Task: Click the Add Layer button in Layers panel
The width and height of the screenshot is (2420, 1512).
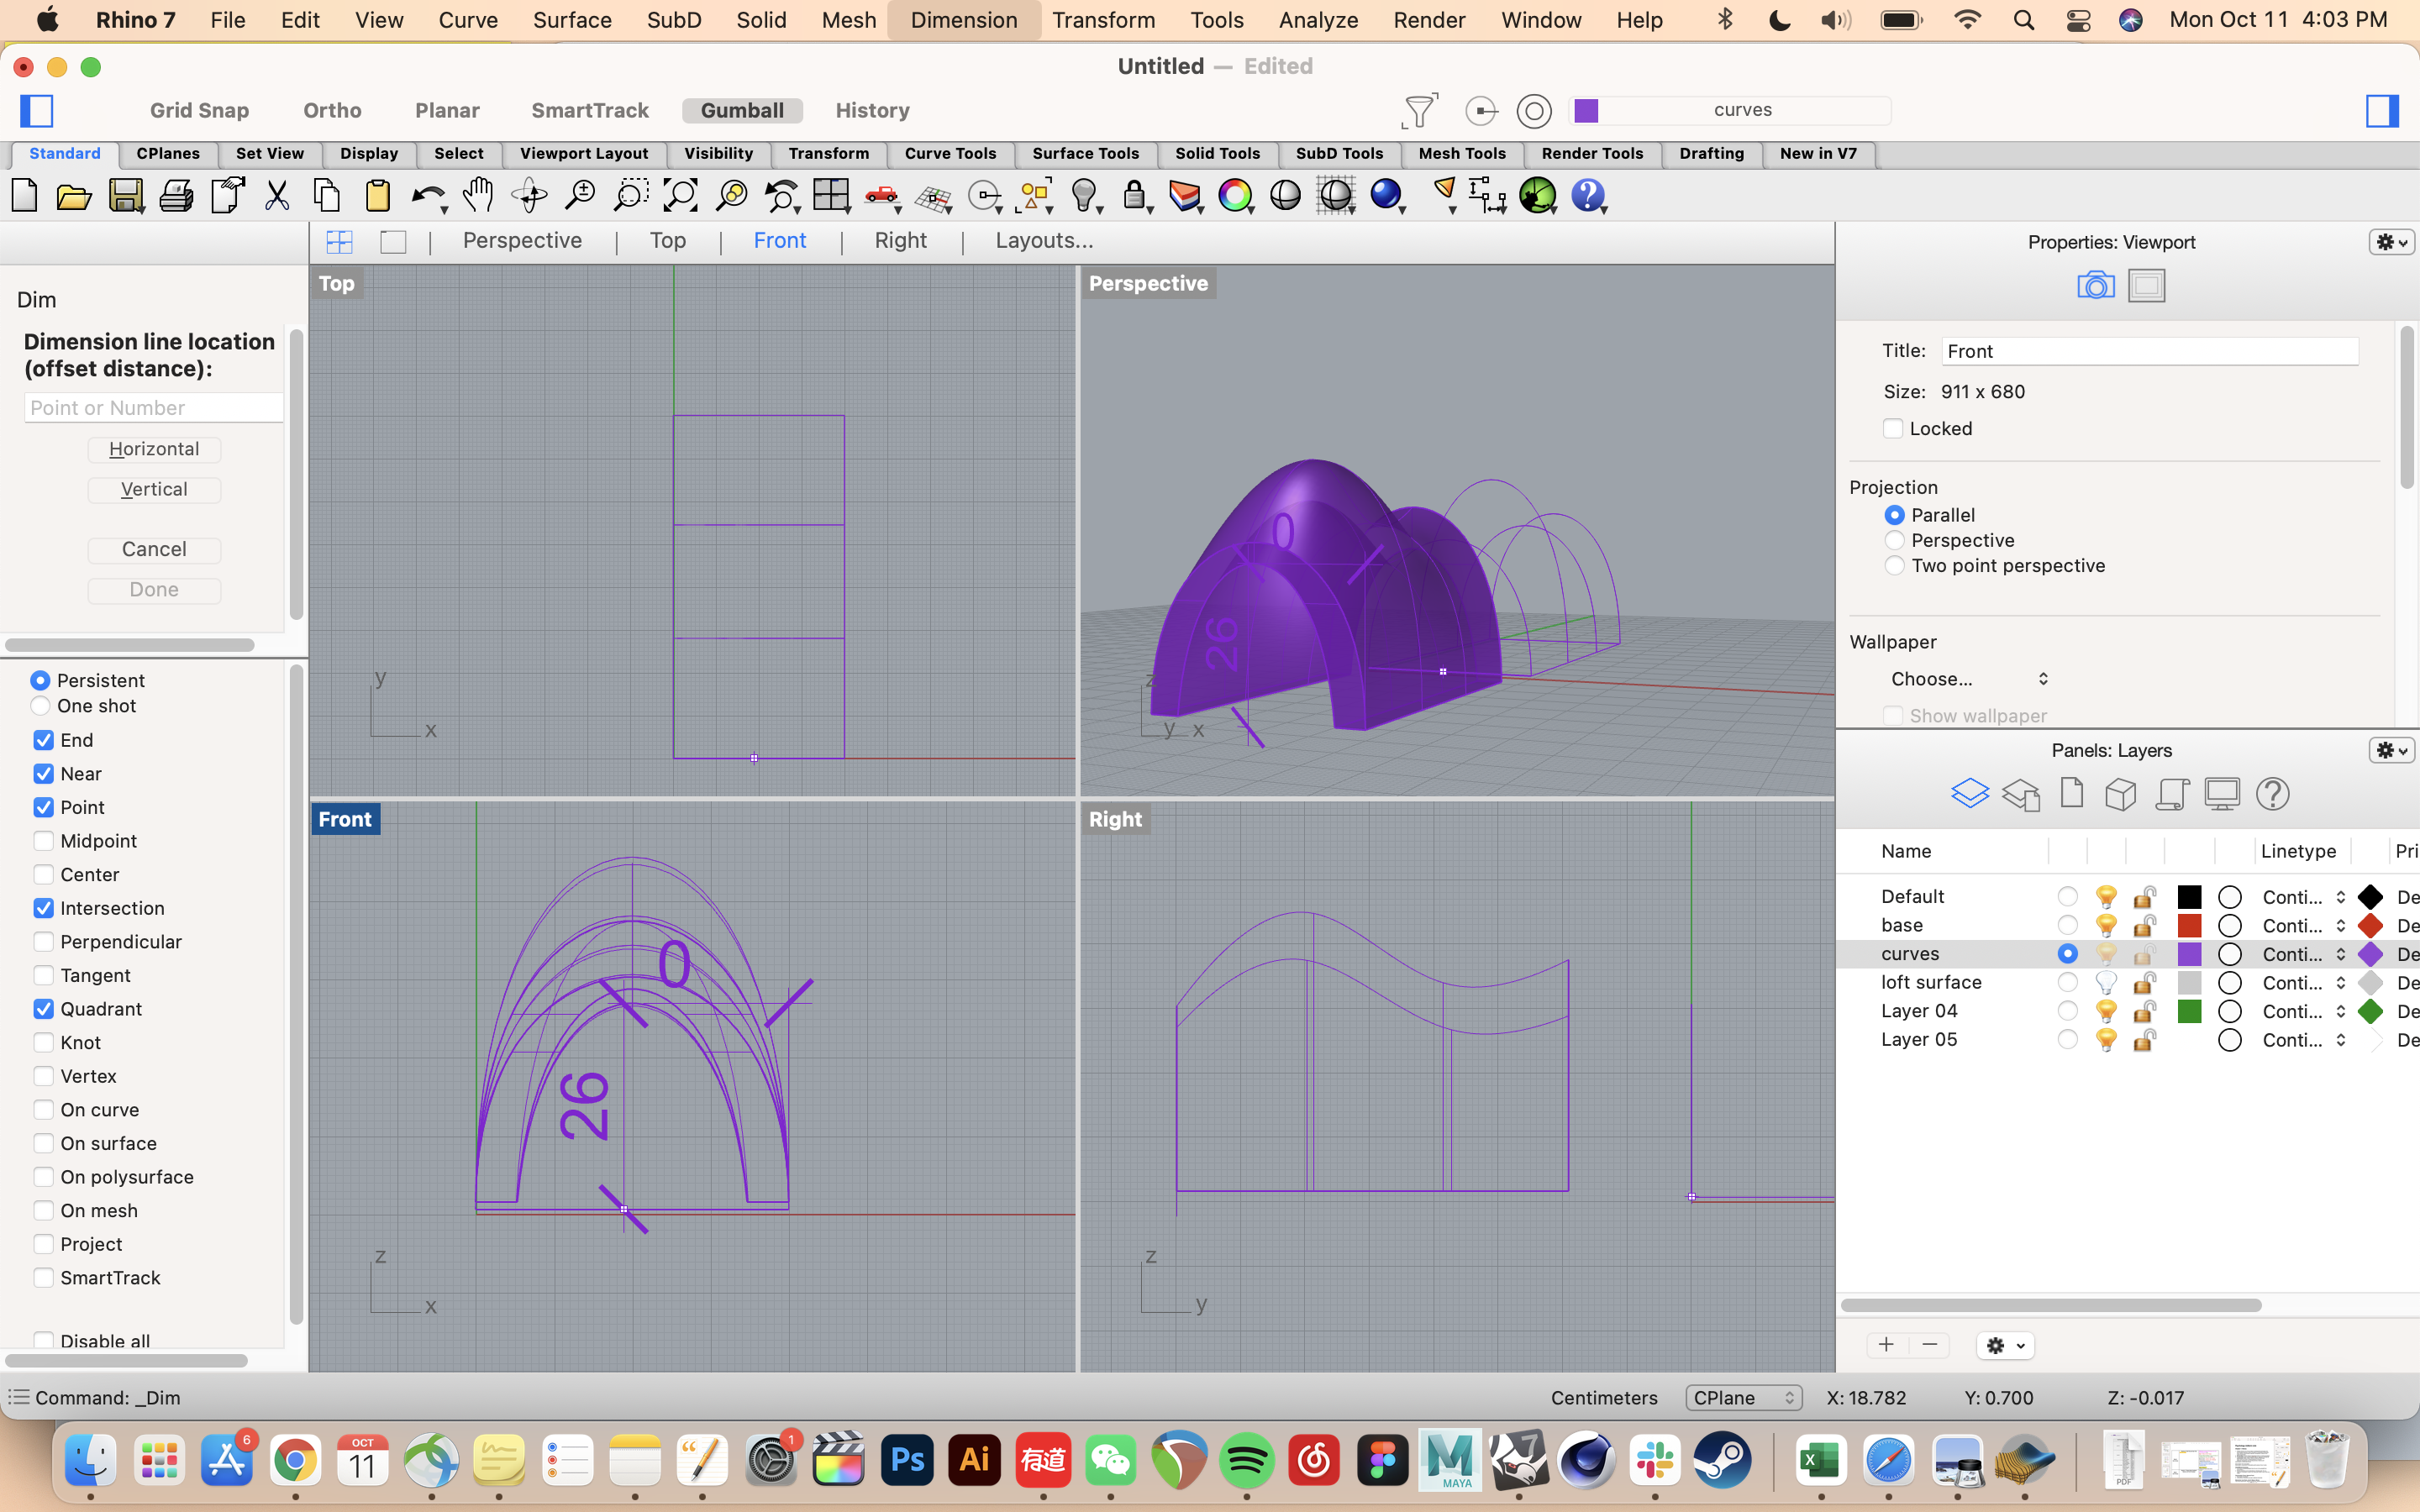Action: coord(1883,1343)
